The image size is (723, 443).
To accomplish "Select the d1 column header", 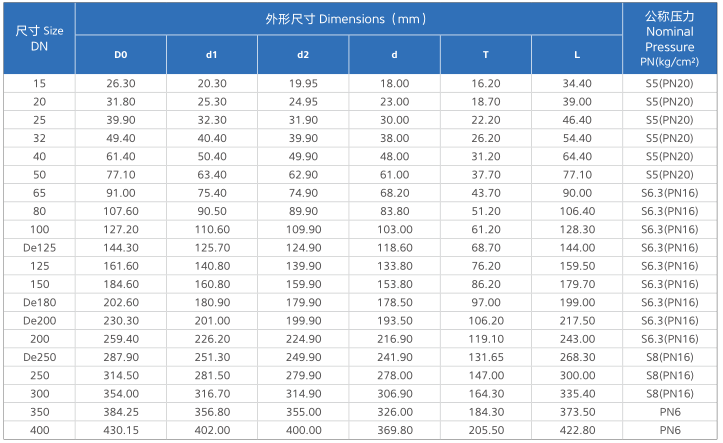I will 212,55.
